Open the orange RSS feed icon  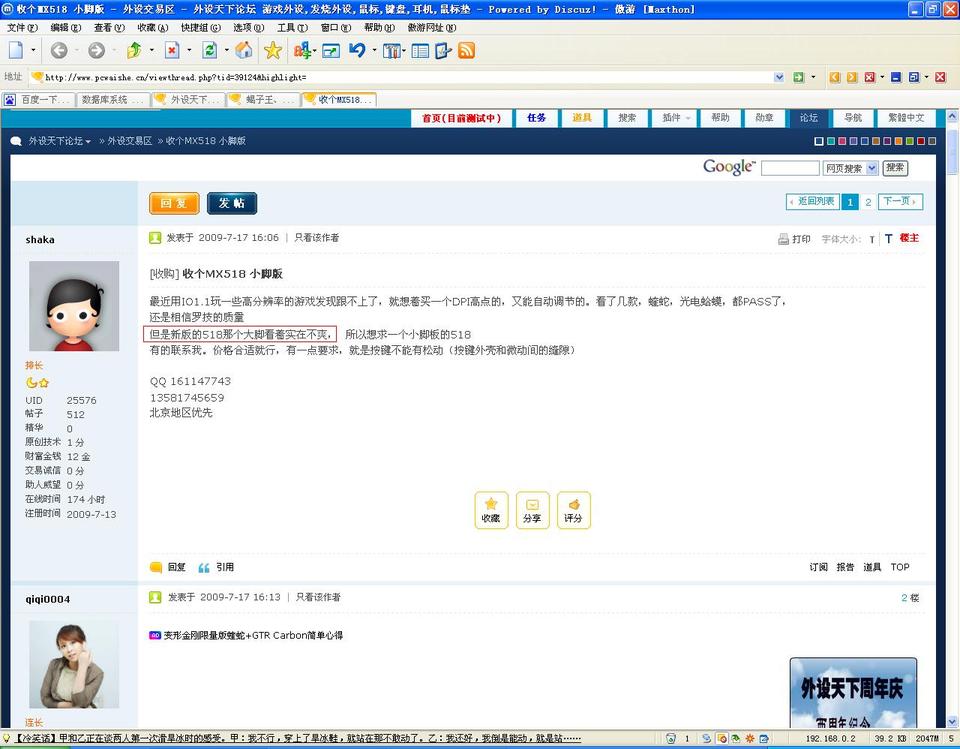click(466, 50)
